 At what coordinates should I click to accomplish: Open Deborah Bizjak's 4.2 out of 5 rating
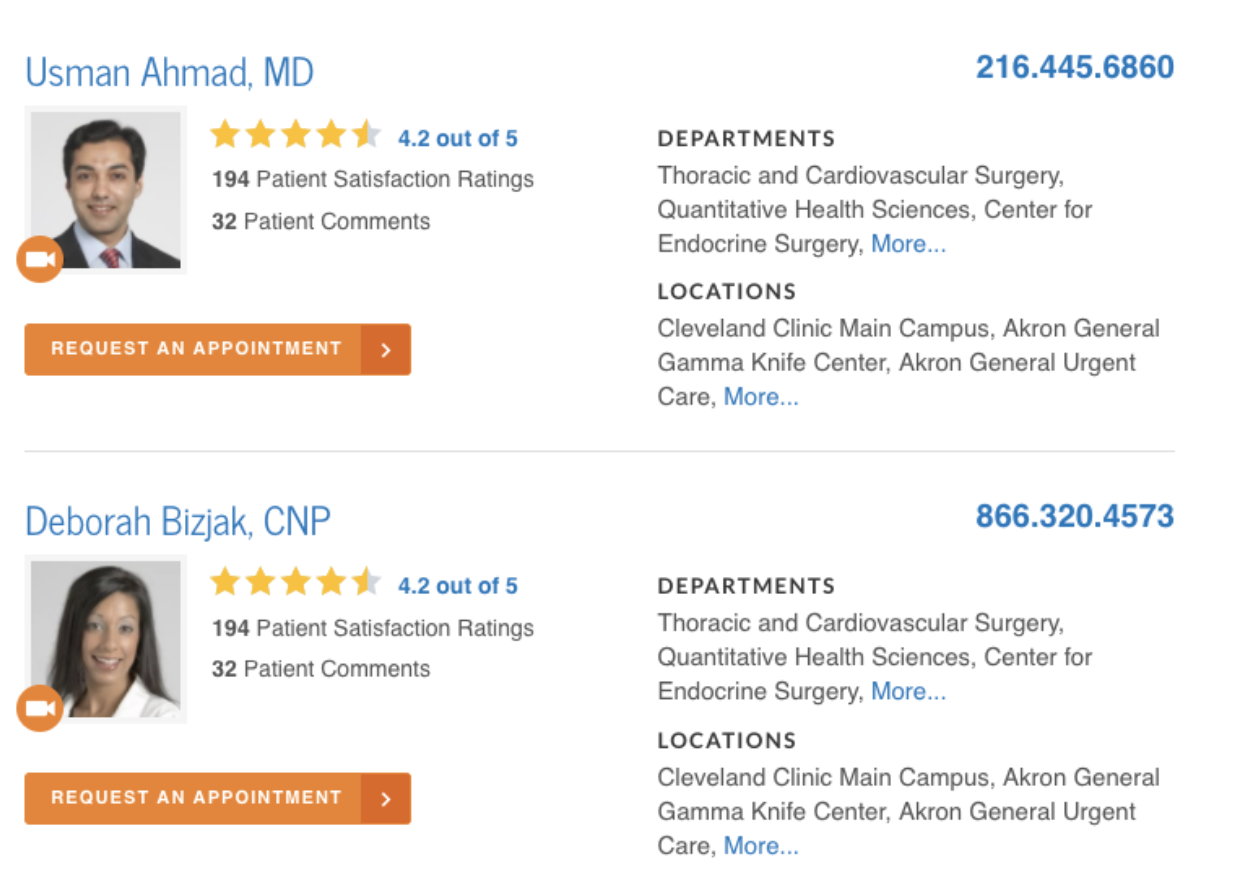click(458, 586)
